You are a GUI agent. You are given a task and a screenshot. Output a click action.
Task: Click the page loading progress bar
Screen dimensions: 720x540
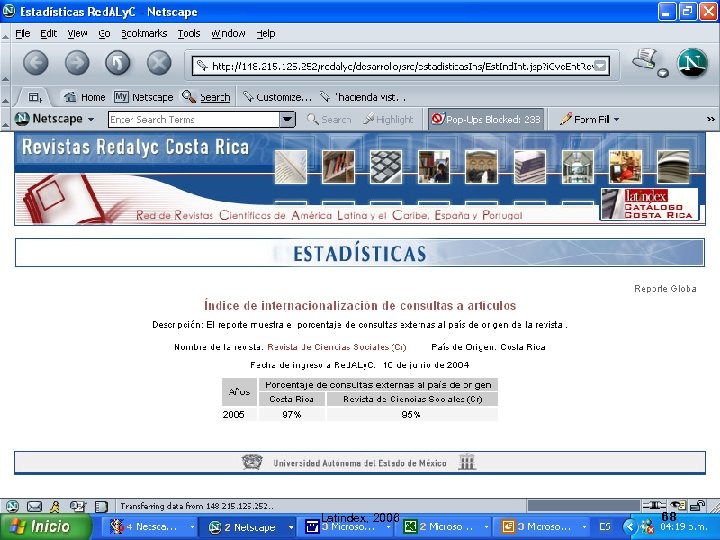click(583, 506)
